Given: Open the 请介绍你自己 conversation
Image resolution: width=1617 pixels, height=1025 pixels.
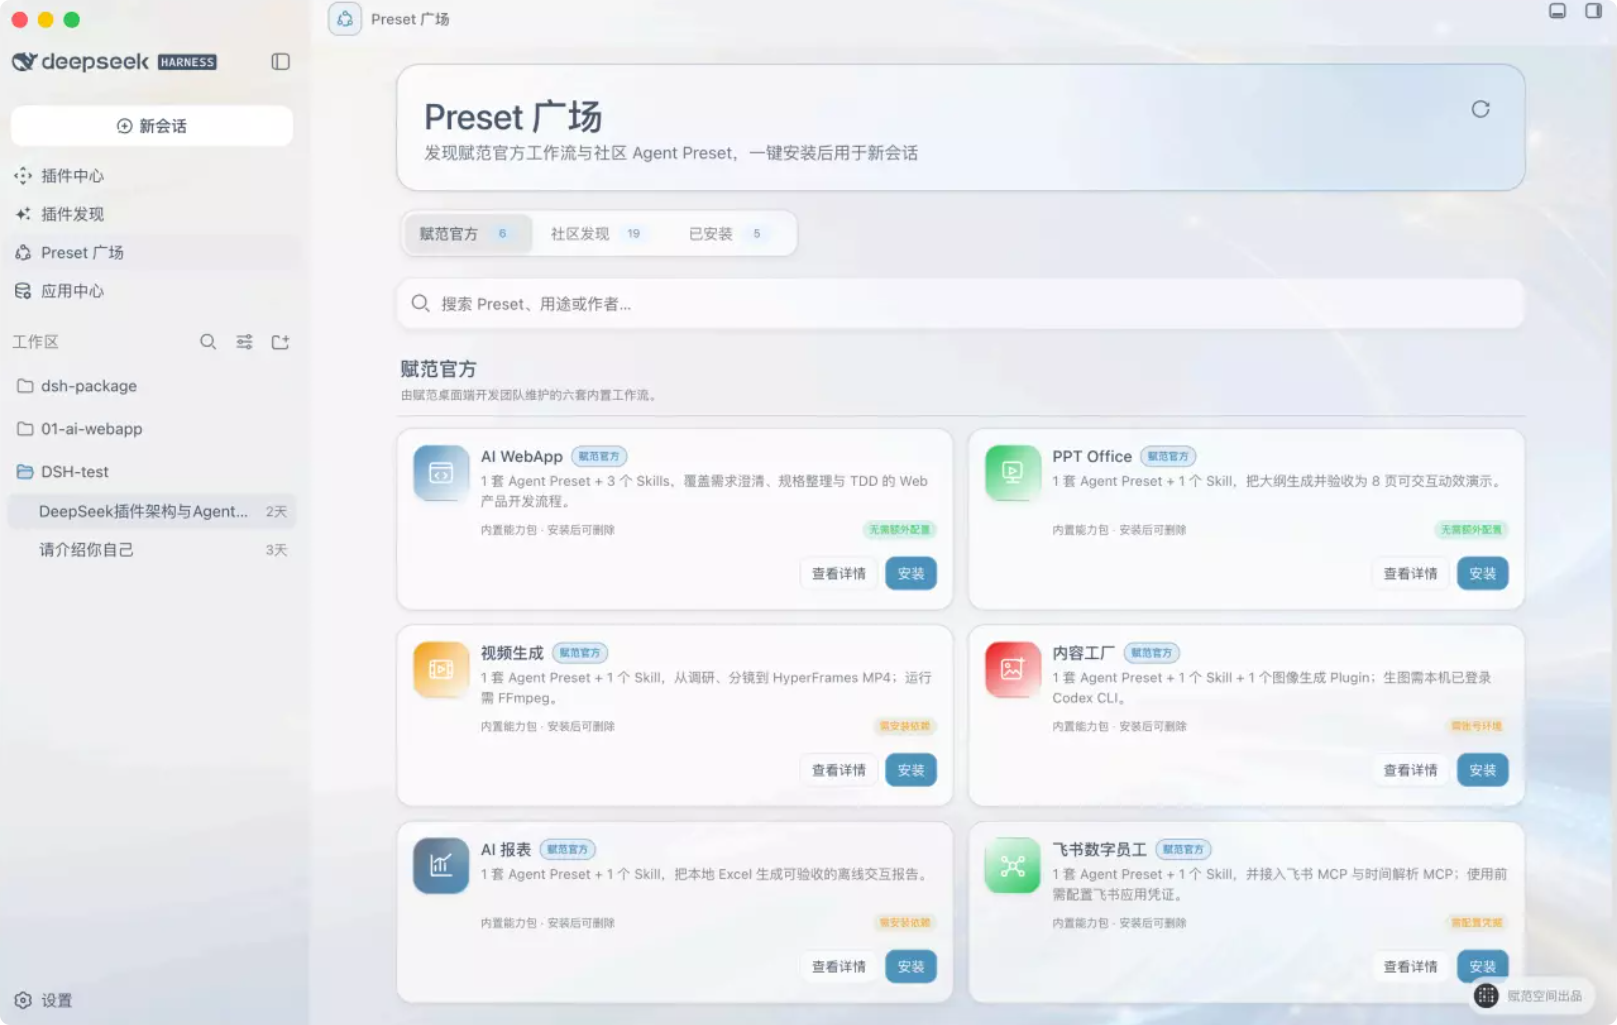Looking at the screenshot, I should point(152,550).
